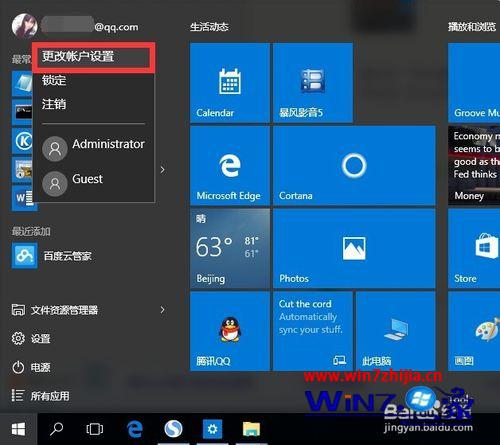
Task: Launch Edge from the taskbar
Action: 135,429
